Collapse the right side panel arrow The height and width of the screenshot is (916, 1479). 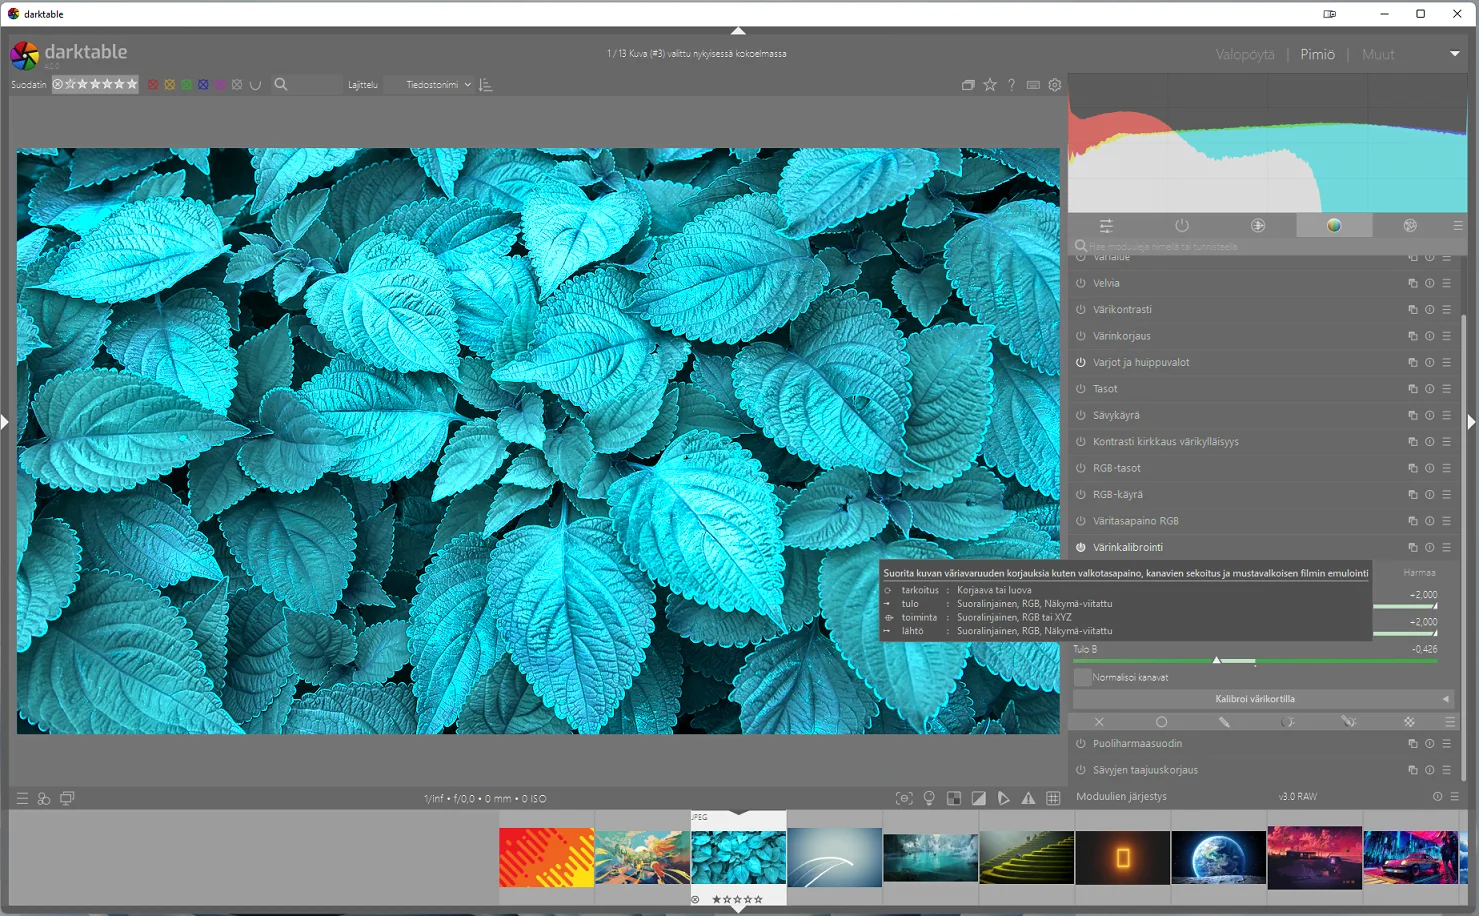point(1471,422)
